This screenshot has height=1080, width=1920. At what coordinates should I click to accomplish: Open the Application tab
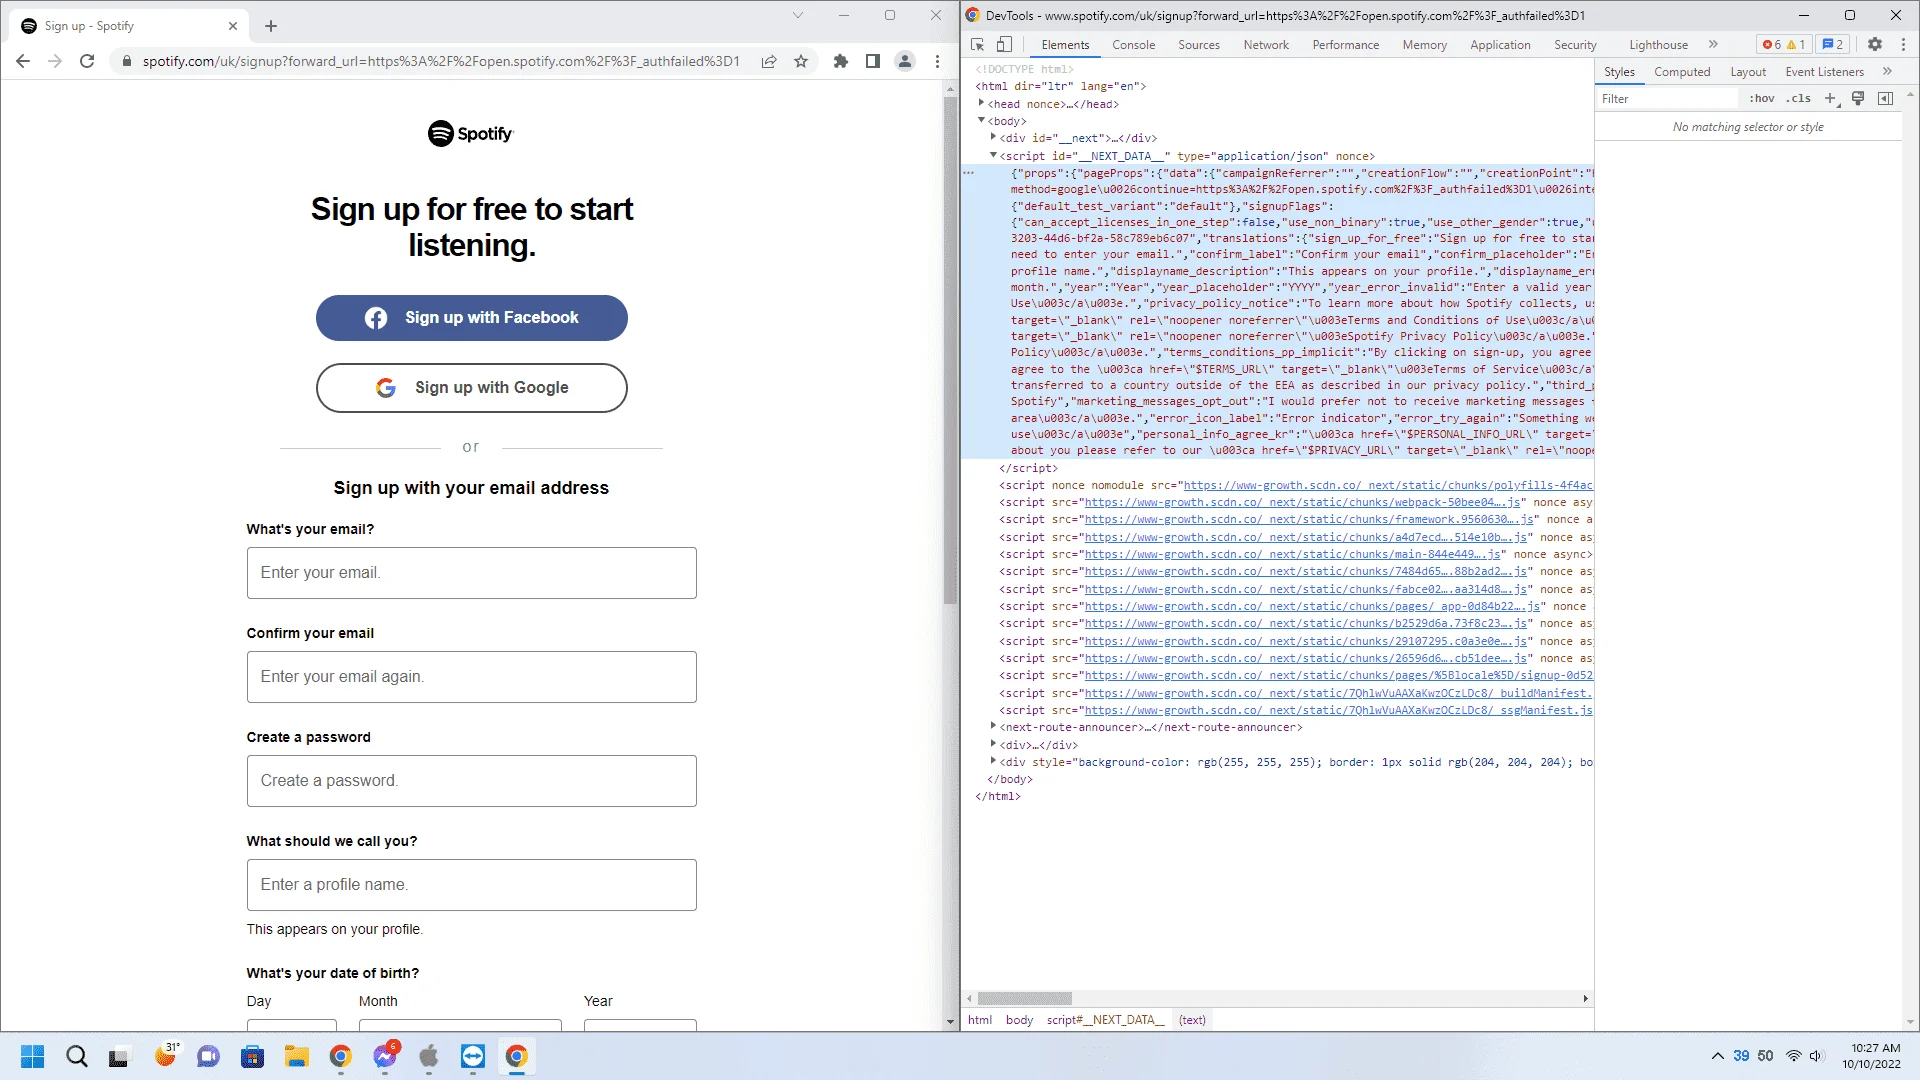pos(1500,45)
